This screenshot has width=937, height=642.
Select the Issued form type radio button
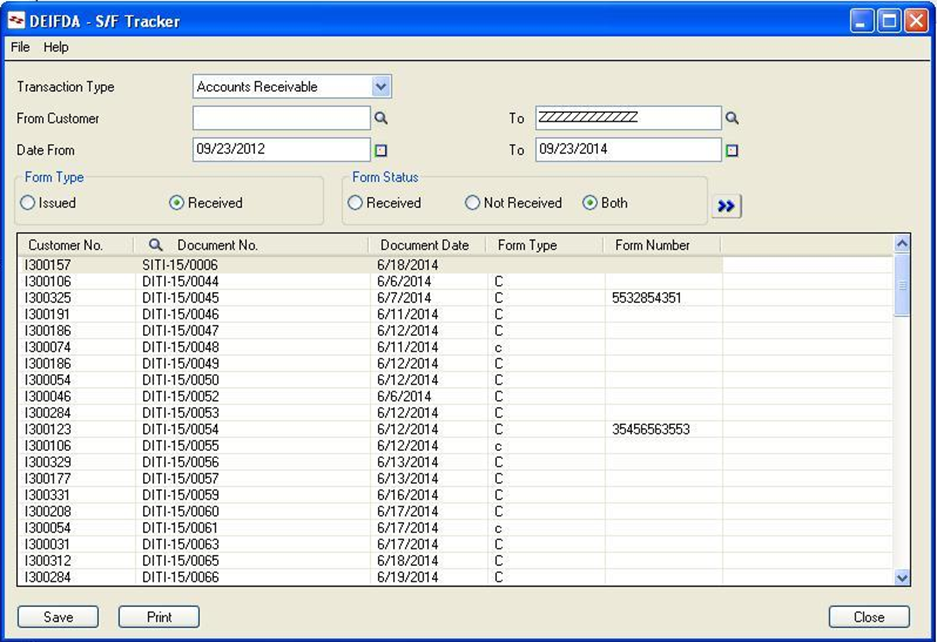click(27, 203)
